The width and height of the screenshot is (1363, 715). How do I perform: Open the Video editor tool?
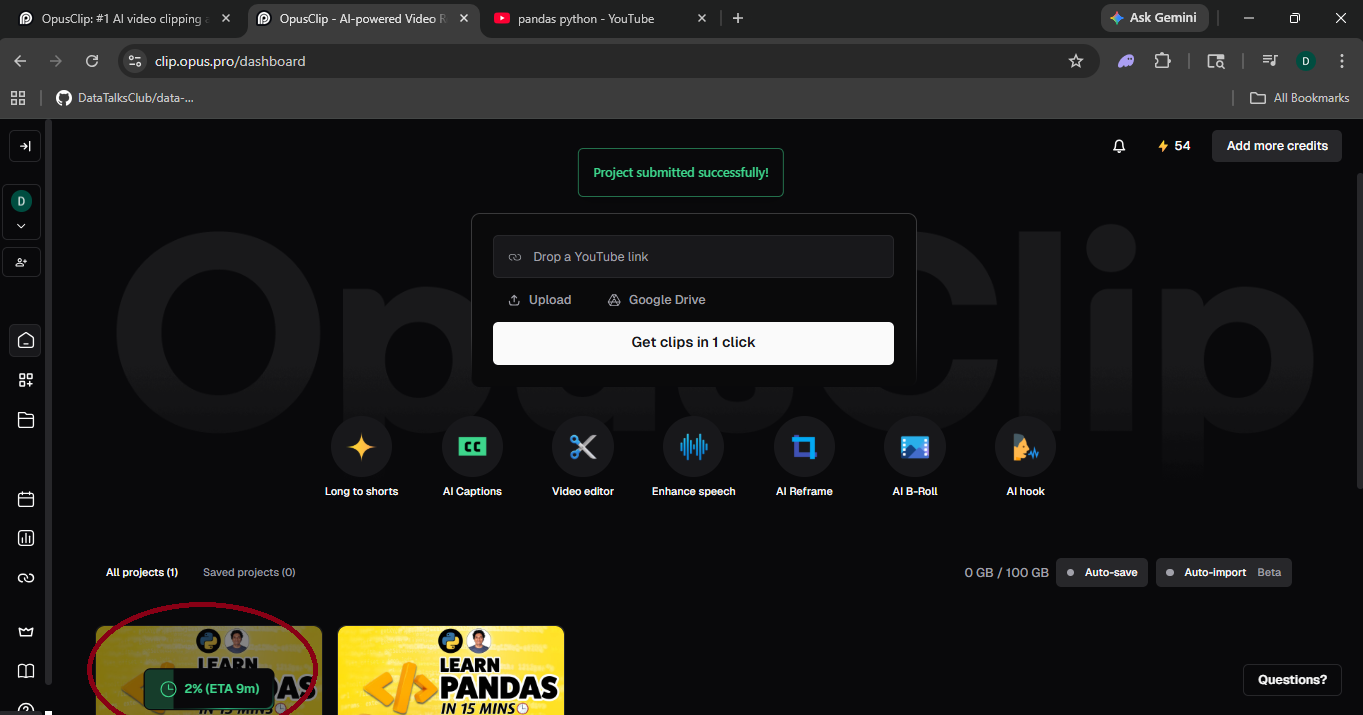pyautogui.click(x=583, y=458)
